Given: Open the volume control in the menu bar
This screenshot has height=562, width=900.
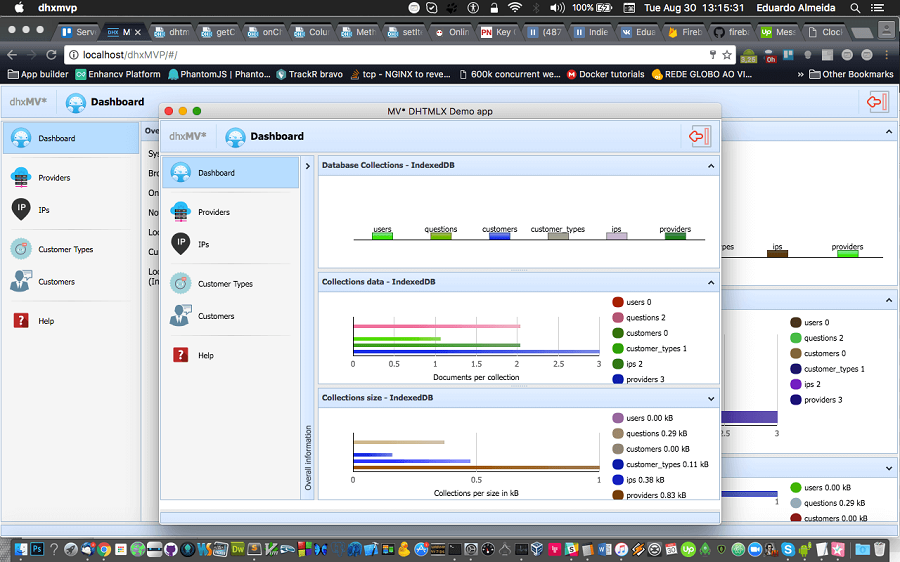Looking at the screenshot, I should pyautogui.click(x=557, y=8).
